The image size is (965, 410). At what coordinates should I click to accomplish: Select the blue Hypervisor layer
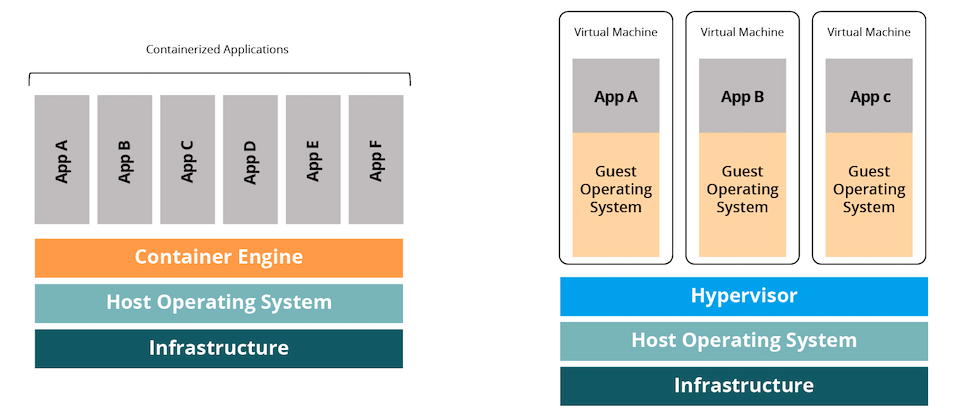pyautogui.click(x=743, y=296)
